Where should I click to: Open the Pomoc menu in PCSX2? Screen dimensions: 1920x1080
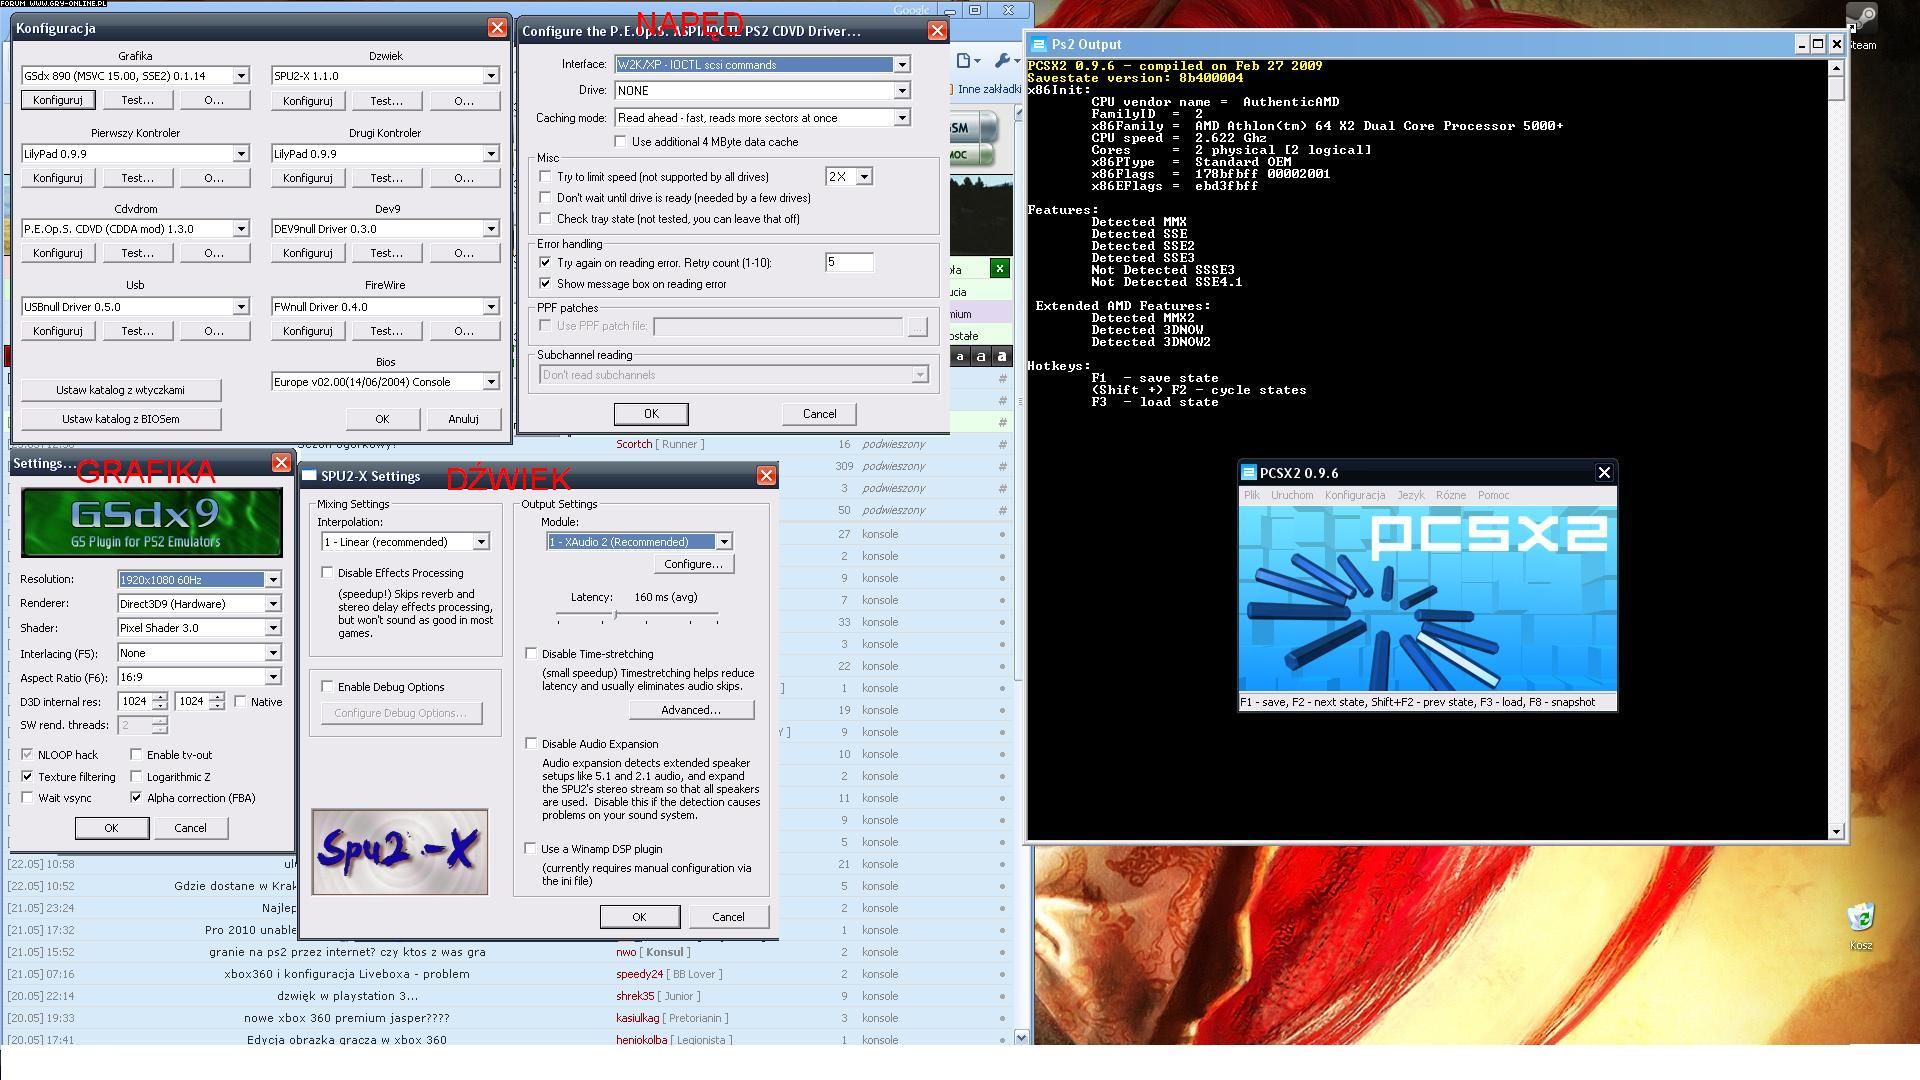click(1493, 495)
